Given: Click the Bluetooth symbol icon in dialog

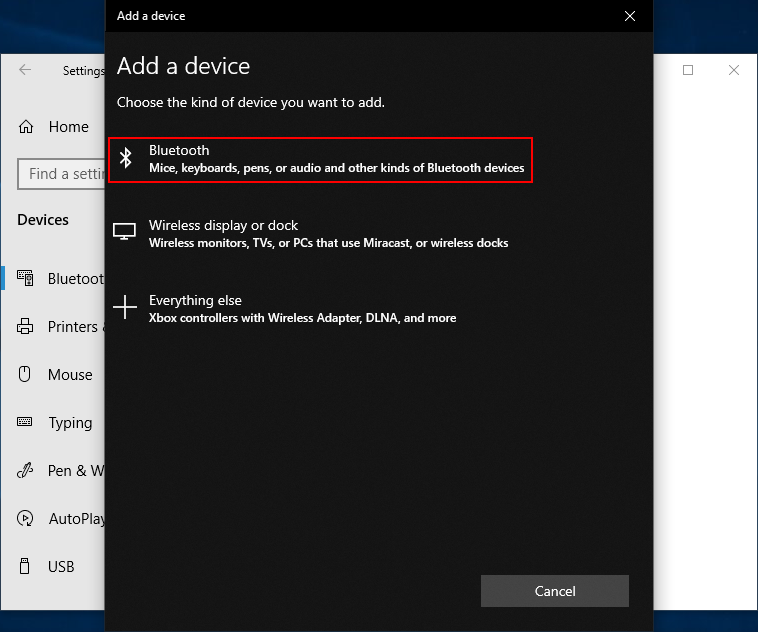Looking at the screenshot, I should click(126, 158).
